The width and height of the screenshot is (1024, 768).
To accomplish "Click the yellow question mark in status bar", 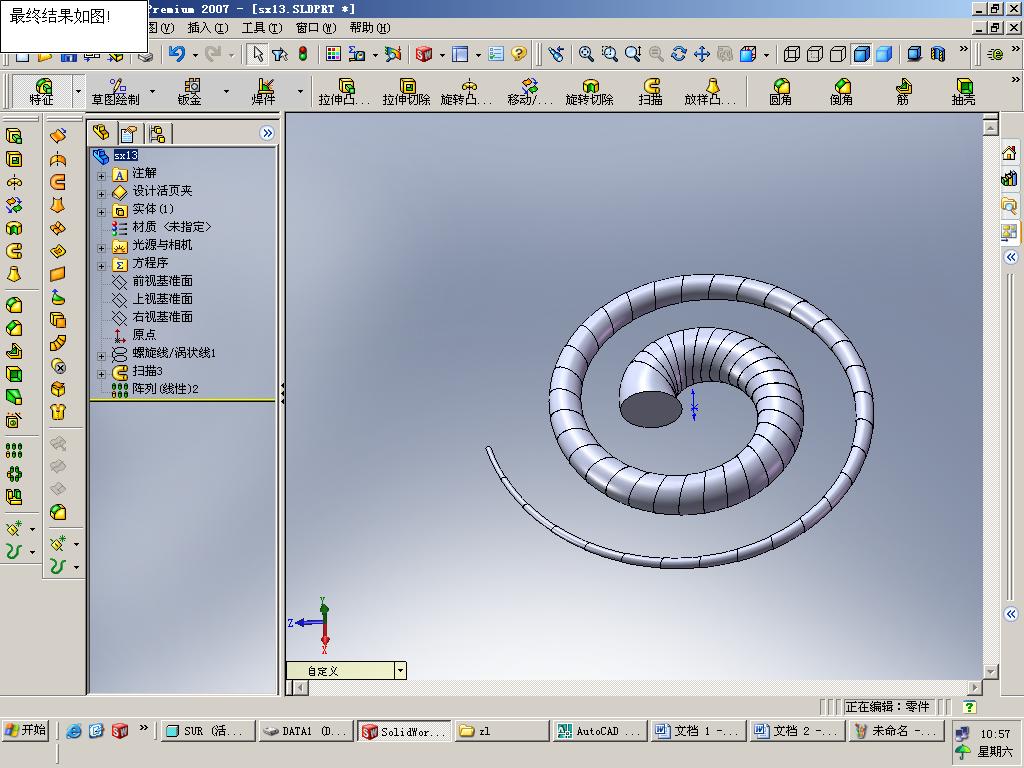I will point(970,707).
